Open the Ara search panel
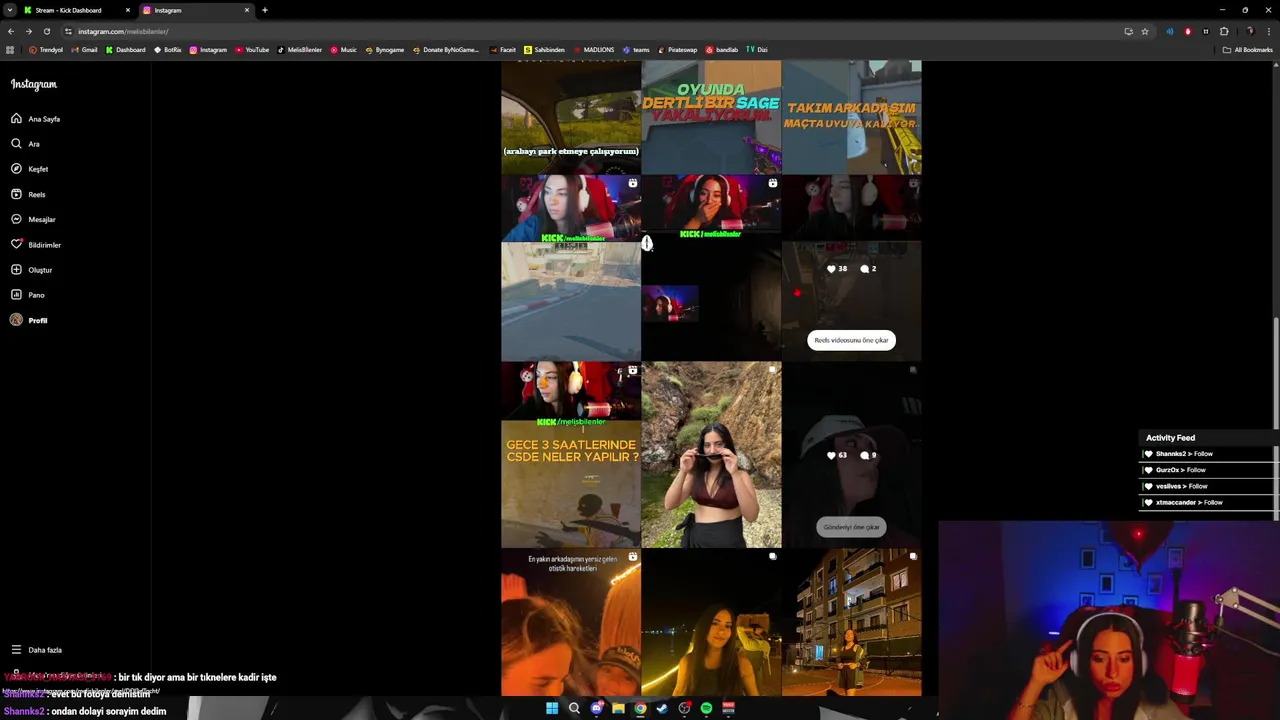Viewport: 1280px width, 720px height. point(25,144)
